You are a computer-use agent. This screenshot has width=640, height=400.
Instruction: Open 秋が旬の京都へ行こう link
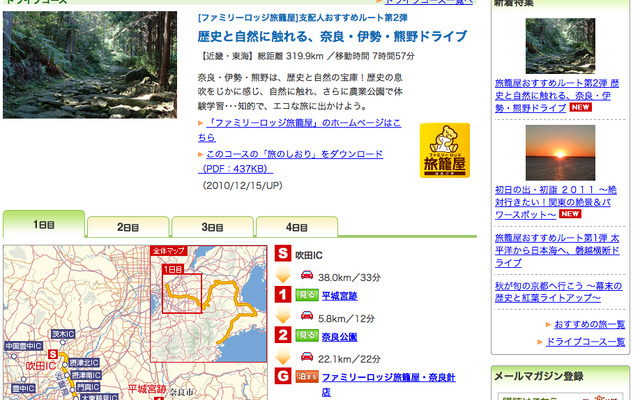[558, 292]
